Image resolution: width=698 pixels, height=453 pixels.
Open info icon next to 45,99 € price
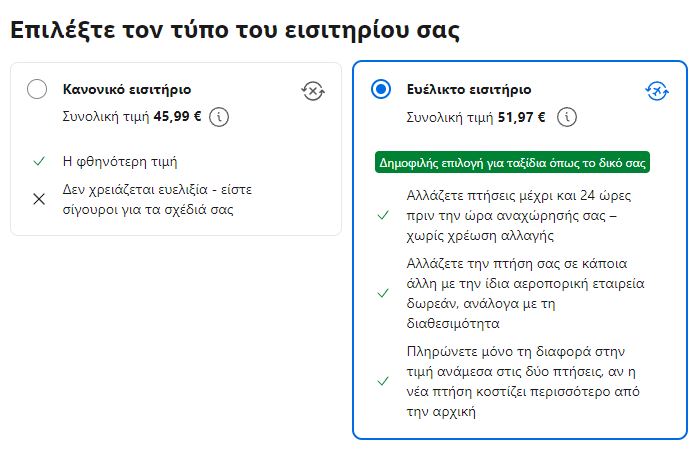pos(219,117)
